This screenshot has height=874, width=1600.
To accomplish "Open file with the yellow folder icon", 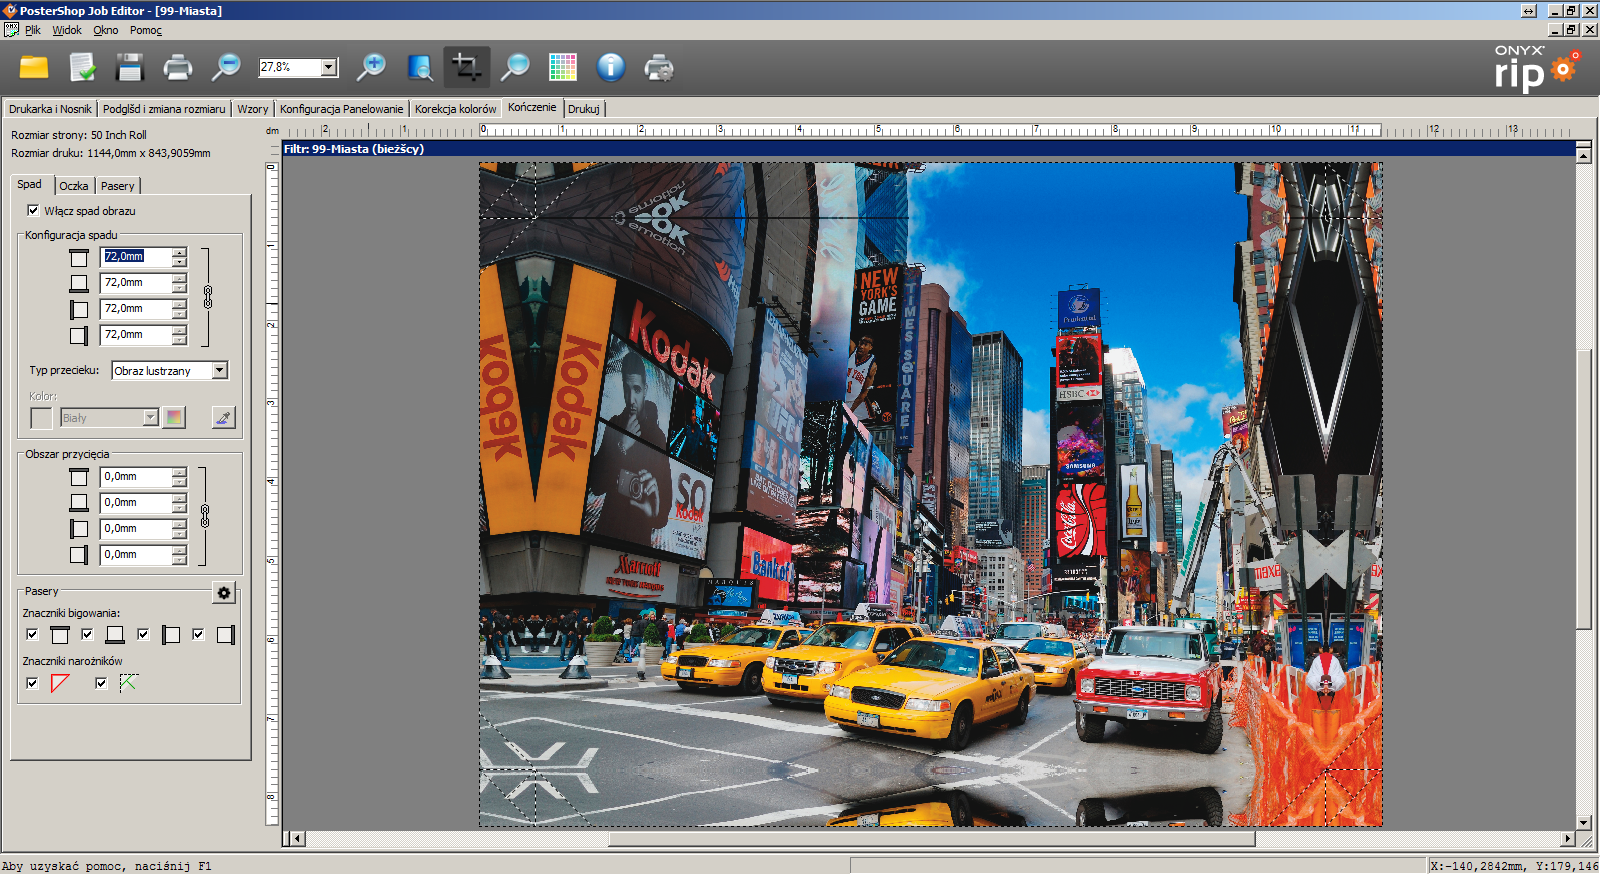I will 33,68.
